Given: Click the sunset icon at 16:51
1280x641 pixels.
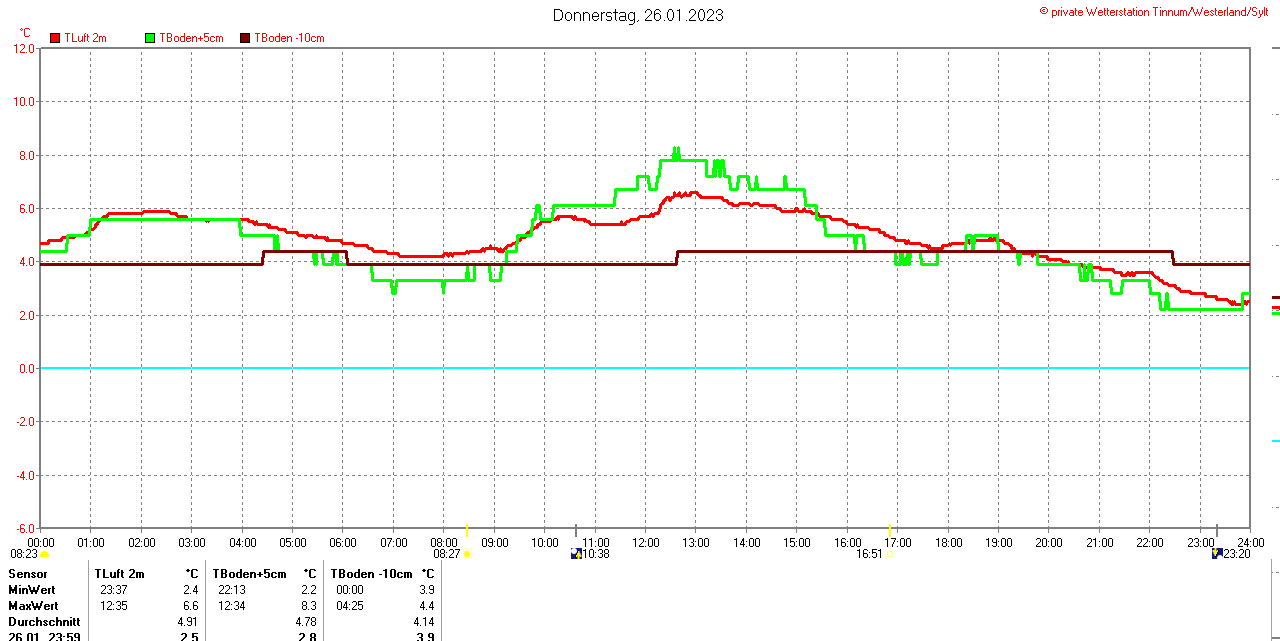Looking at the screenshot, I should 890,554.
